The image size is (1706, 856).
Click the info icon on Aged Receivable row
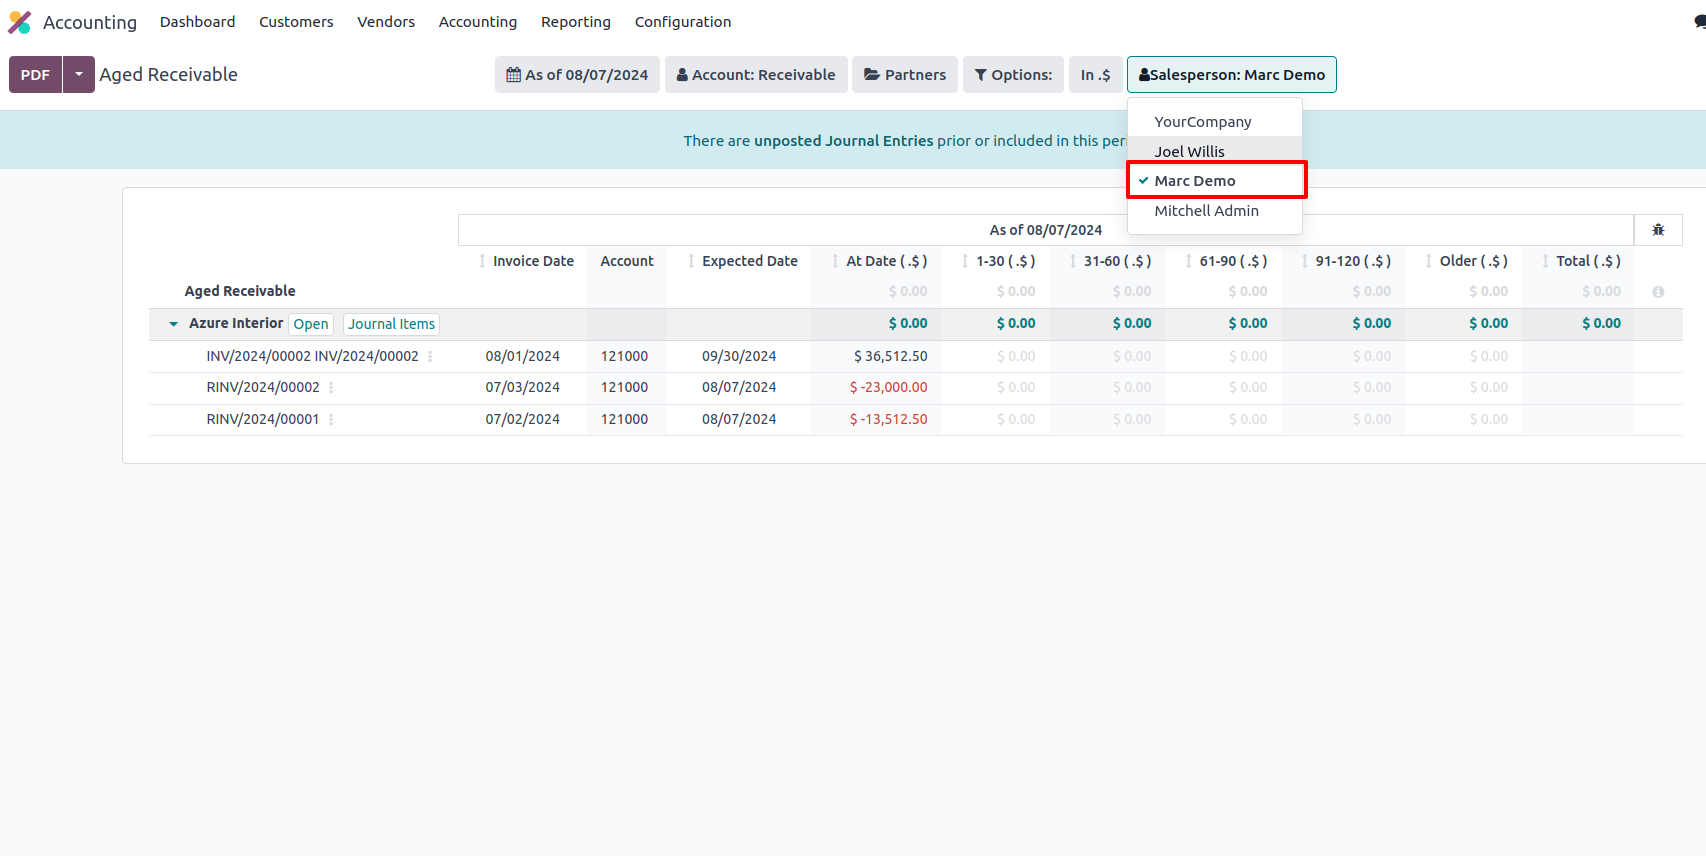pos(1658,292)
